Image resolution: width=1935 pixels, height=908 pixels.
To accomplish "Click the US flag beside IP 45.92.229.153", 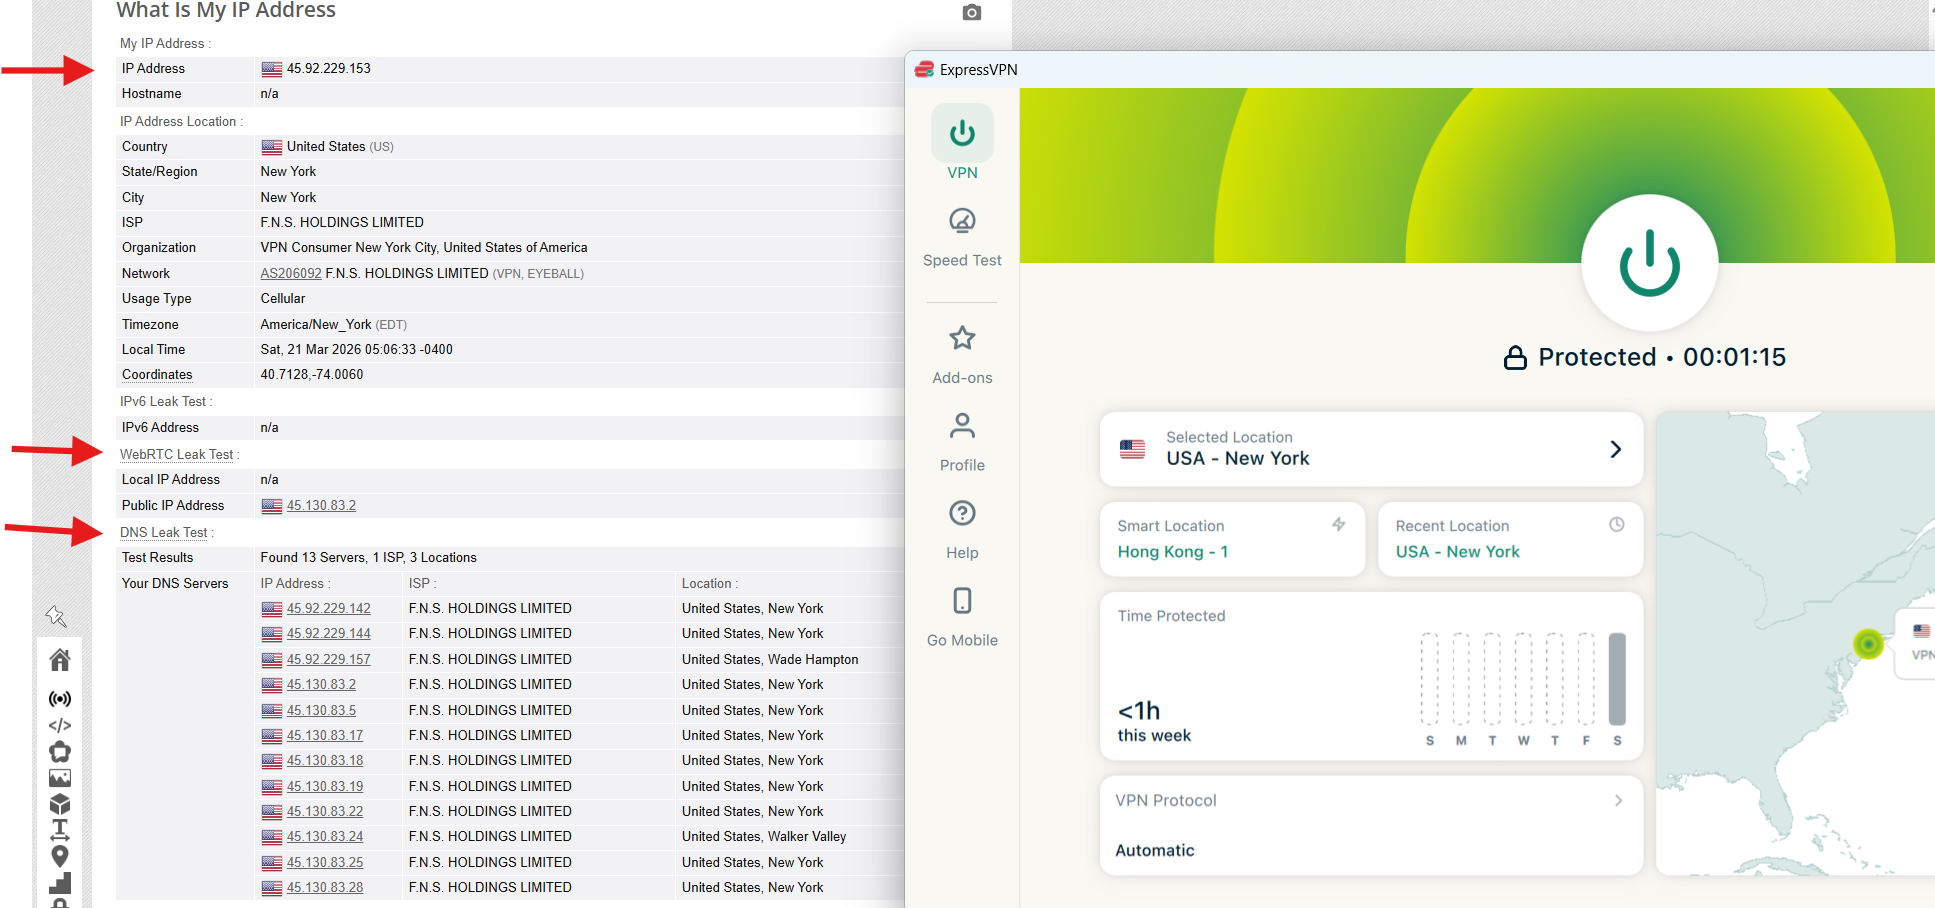I will (271, 69).
